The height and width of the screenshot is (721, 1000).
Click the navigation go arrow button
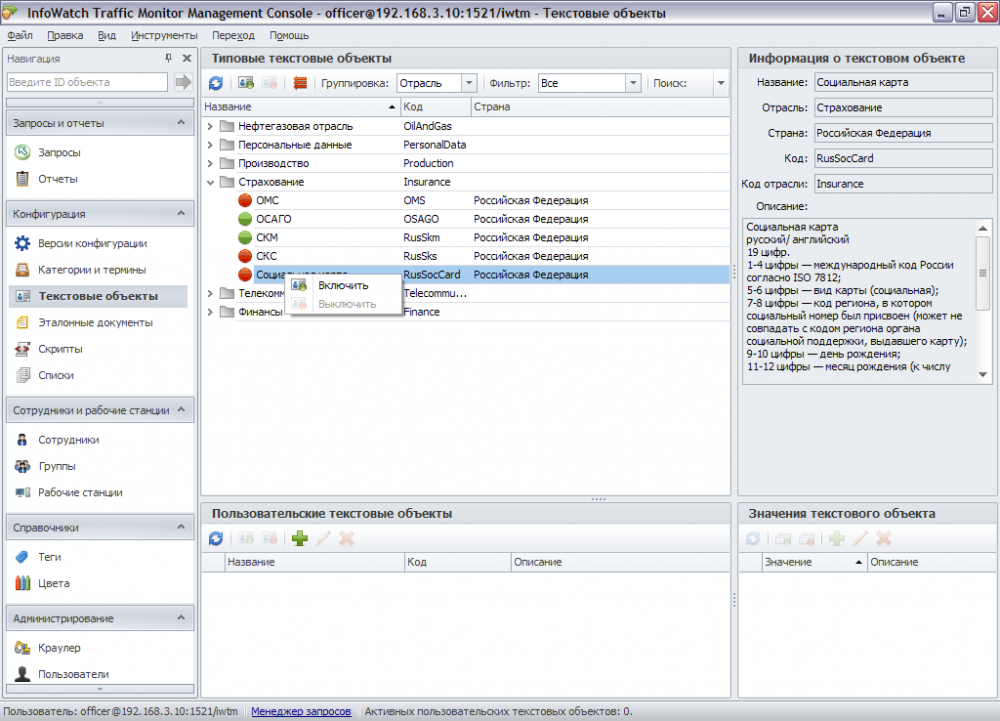(x=183, y=82)
